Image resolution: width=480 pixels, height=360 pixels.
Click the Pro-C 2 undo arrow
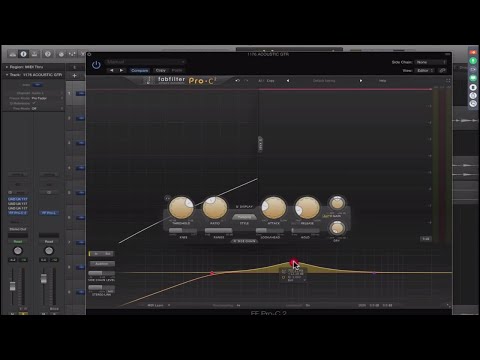[x=237, y=81]
